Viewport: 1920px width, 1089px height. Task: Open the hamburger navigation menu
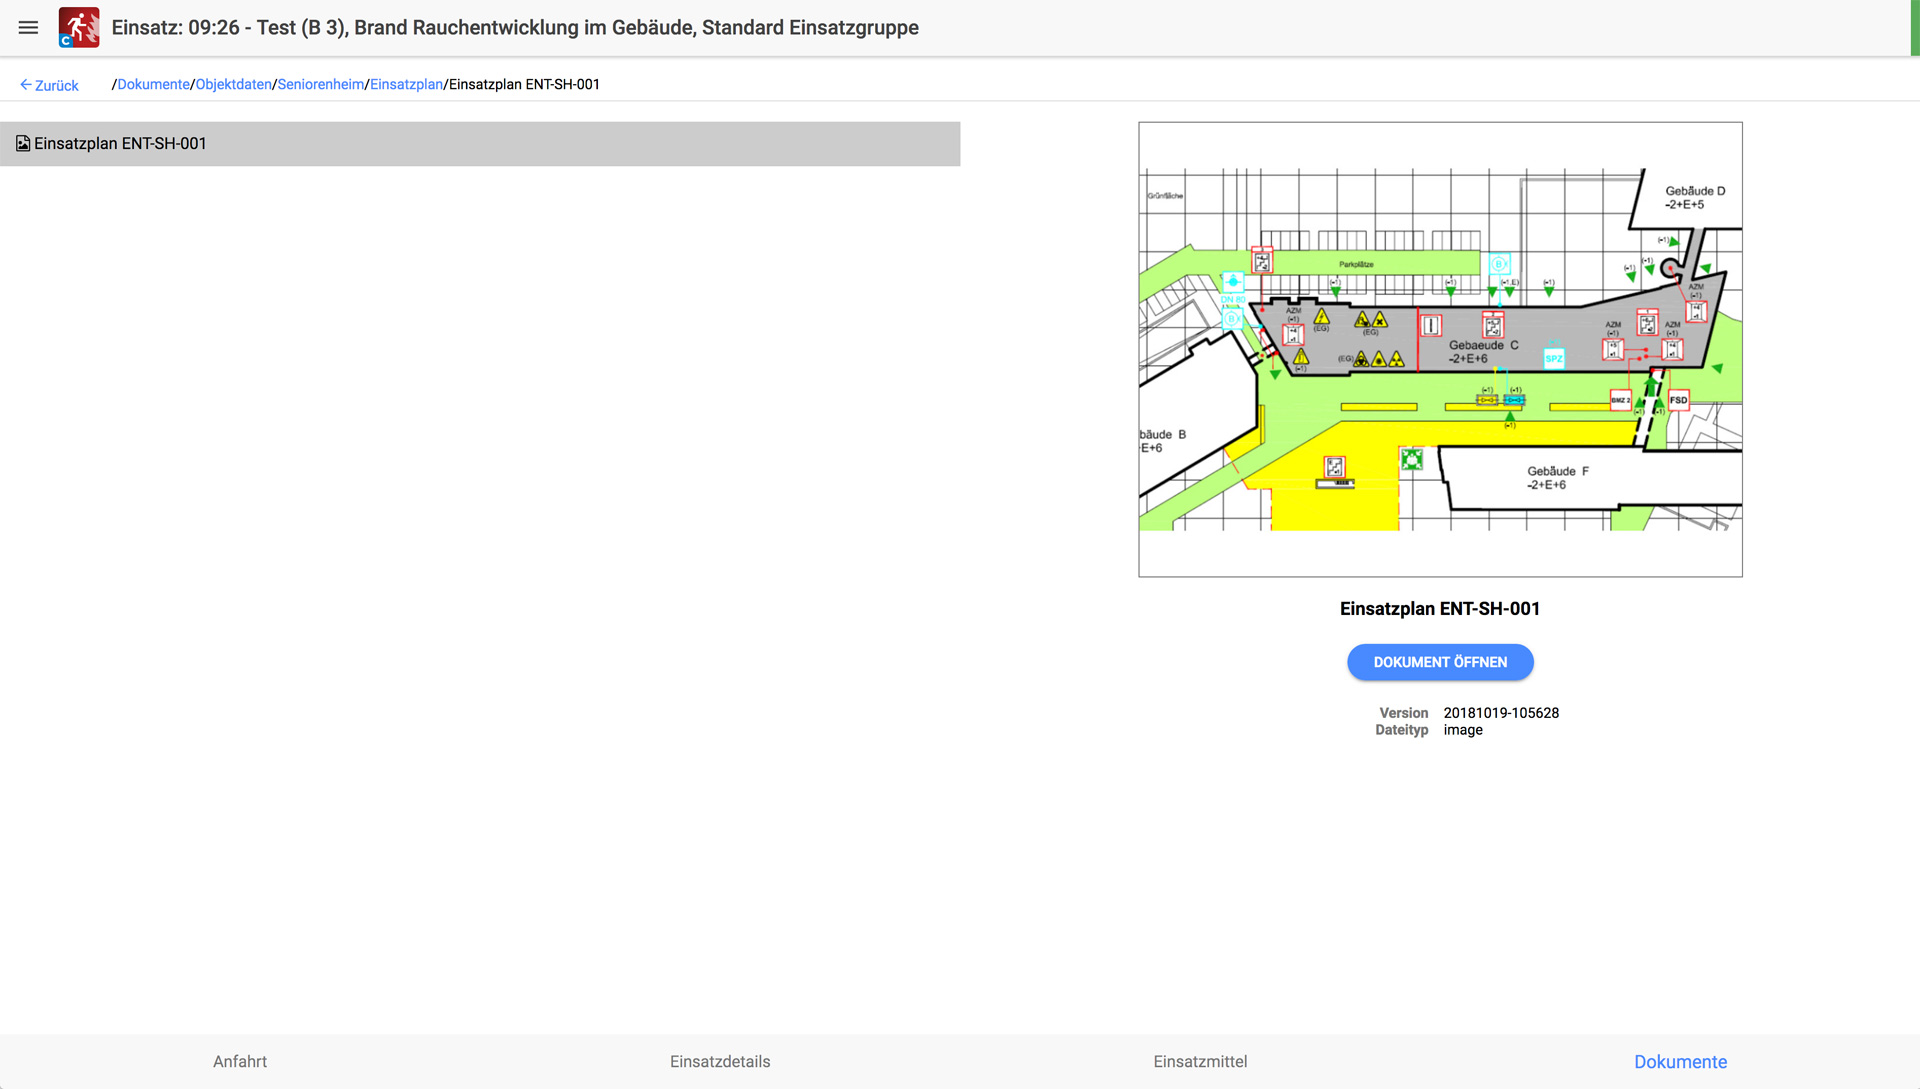(28, 28)
